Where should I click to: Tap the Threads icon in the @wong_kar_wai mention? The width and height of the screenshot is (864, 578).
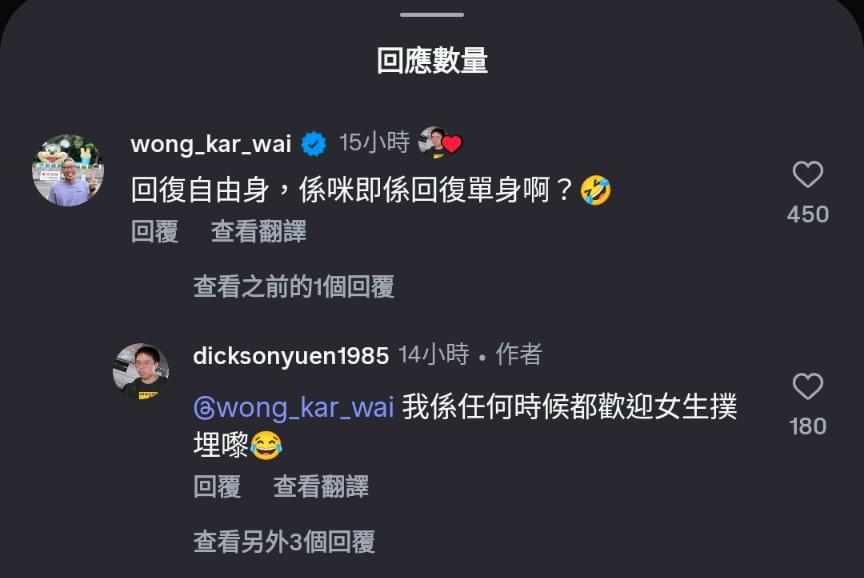(204, 408)
